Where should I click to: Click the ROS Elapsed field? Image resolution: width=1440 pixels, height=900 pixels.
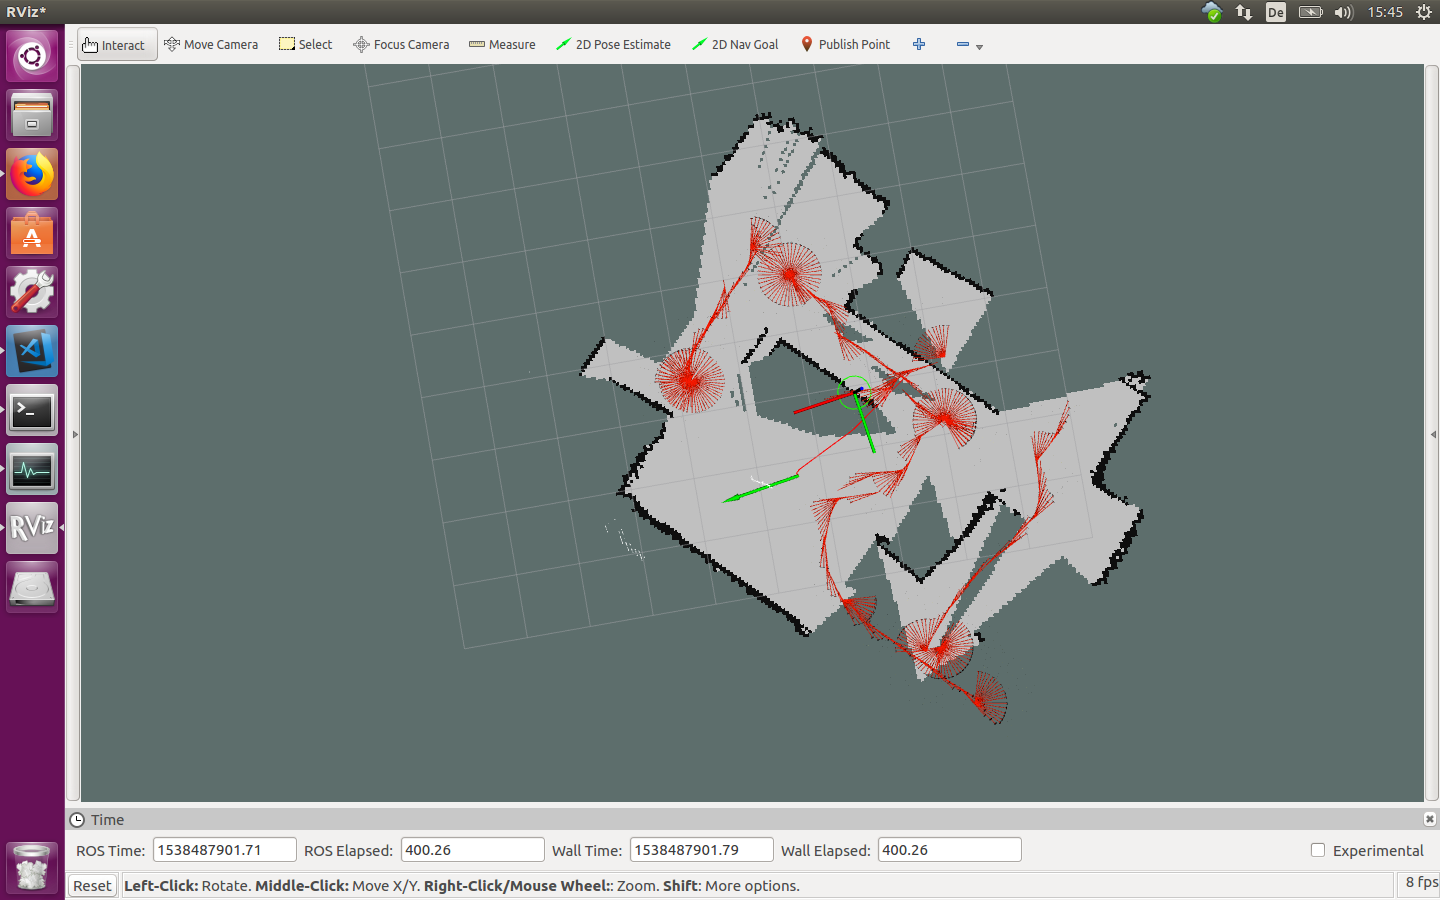point(472,850)
